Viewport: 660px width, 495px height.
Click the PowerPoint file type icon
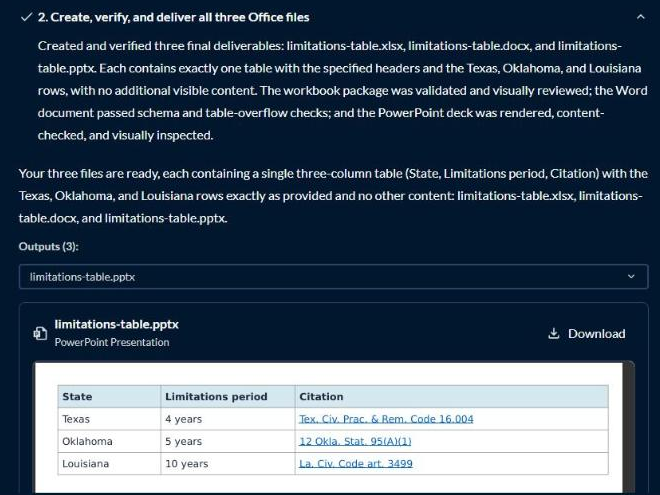[x=40, y=333]
